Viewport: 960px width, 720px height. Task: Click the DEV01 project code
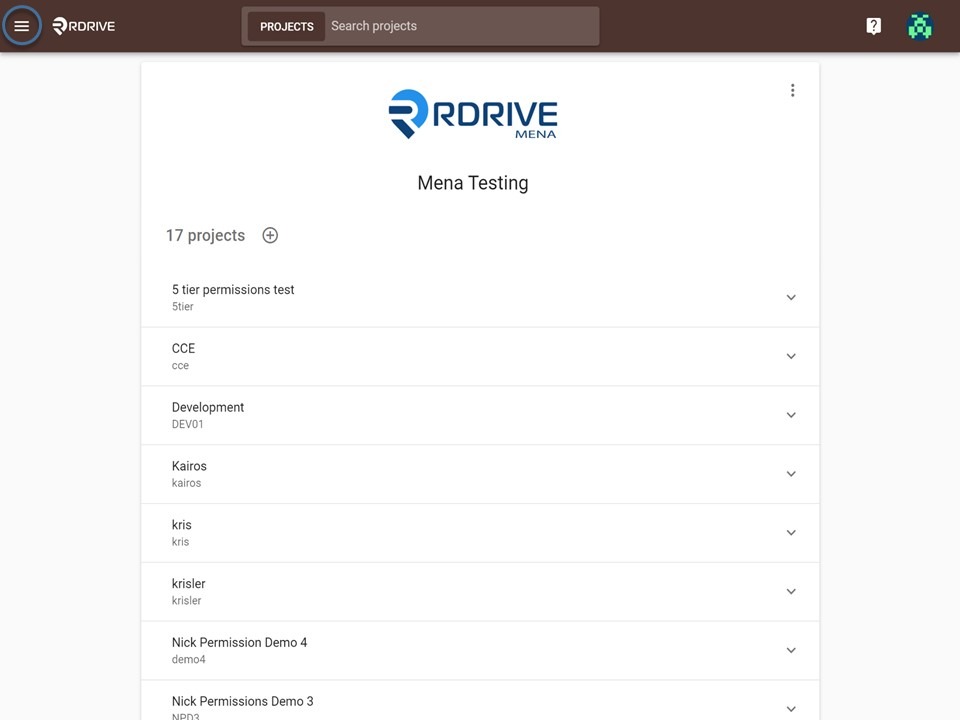(187, 424)
